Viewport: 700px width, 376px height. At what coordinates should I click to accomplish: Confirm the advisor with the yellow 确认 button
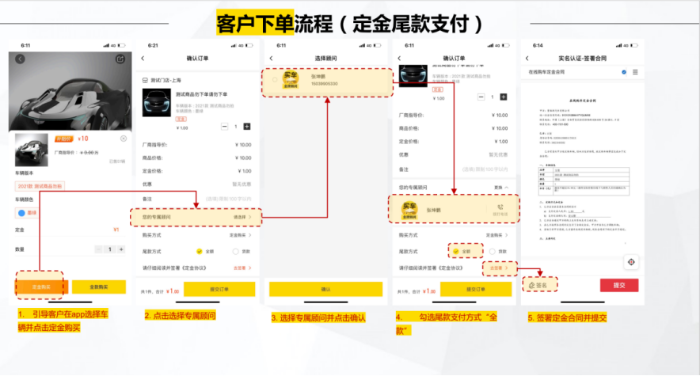click(x=326, y=289)
